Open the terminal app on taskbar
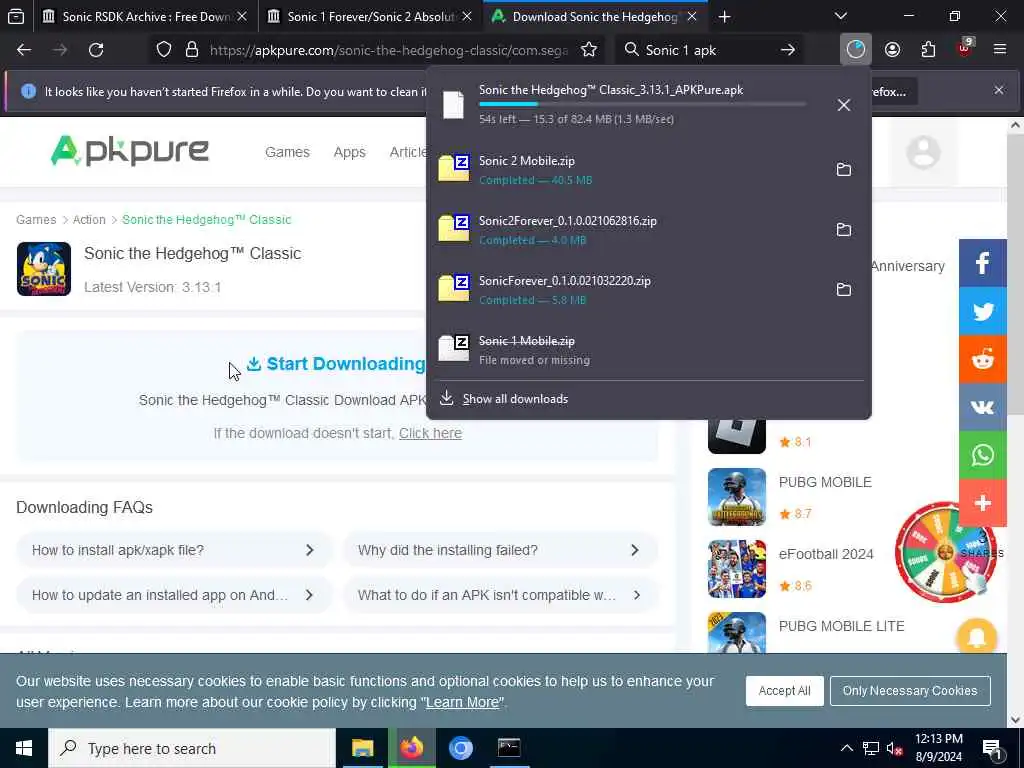This screenshot has width=1024, height=768. coord(509,748)
